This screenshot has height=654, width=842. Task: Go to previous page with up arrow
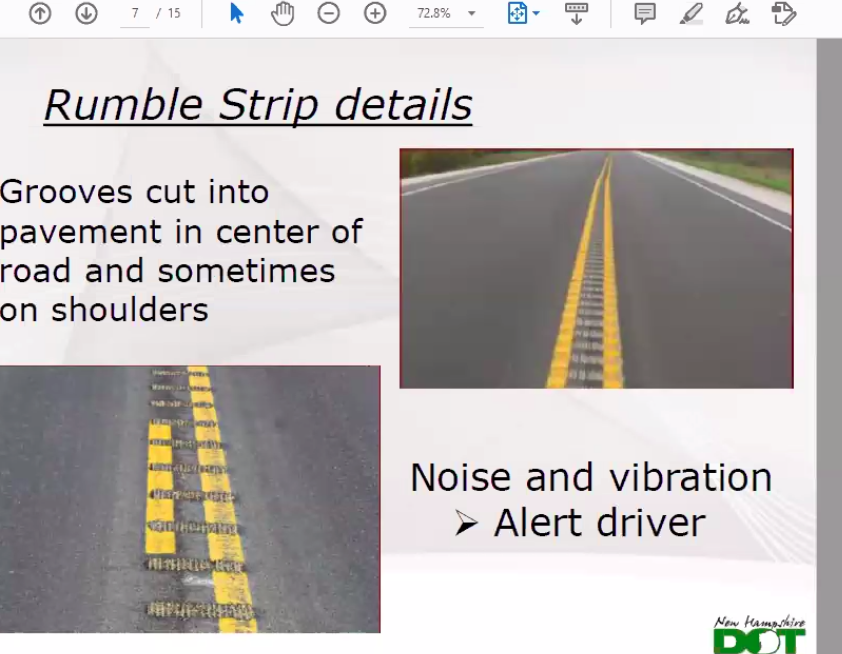click(40, 14)
